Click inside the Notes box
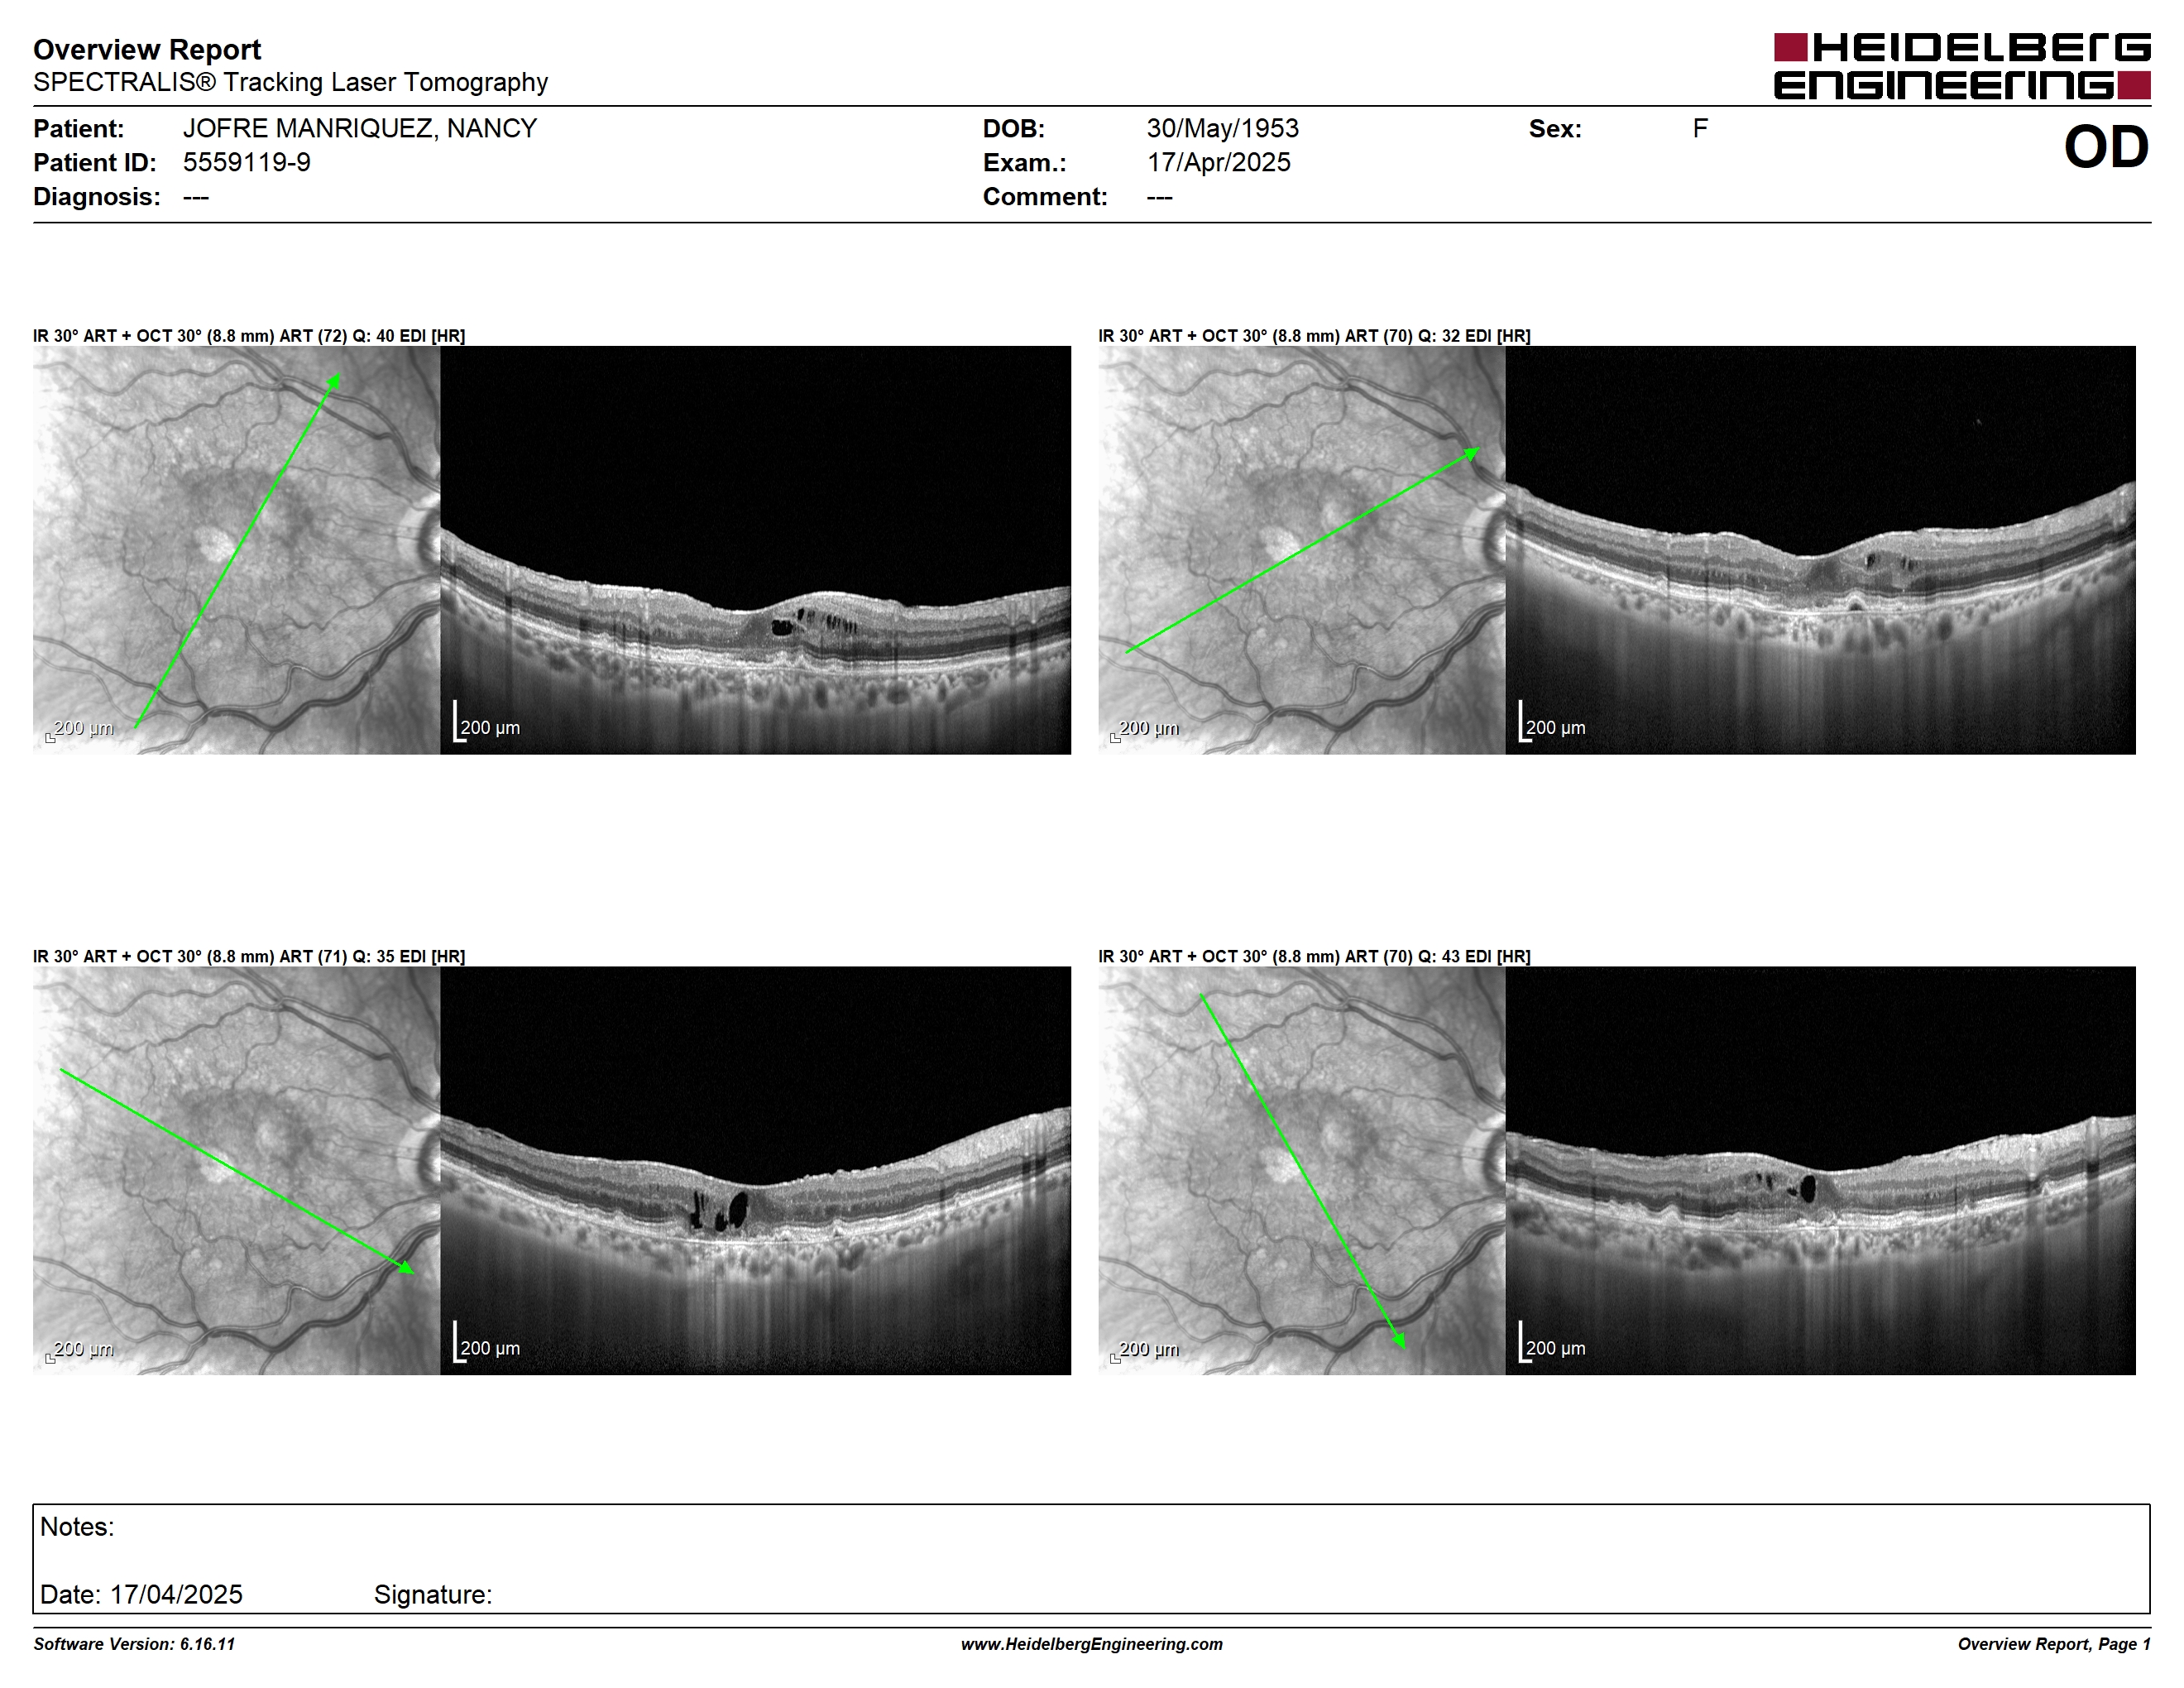 [x=1091, y=1558]
